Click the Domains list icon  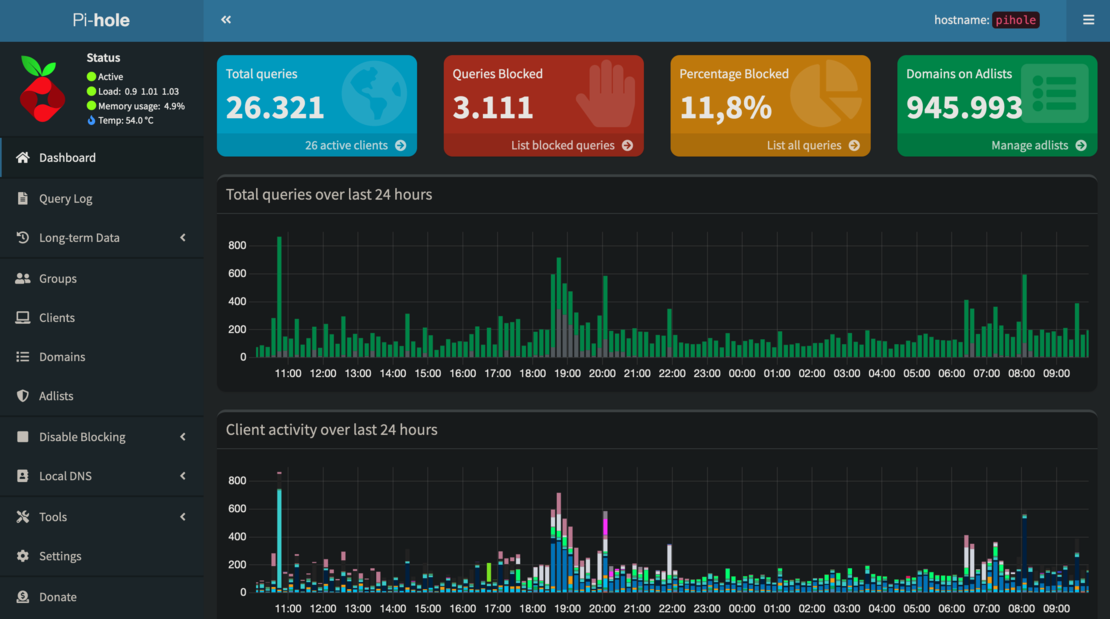tap(22, 356)
